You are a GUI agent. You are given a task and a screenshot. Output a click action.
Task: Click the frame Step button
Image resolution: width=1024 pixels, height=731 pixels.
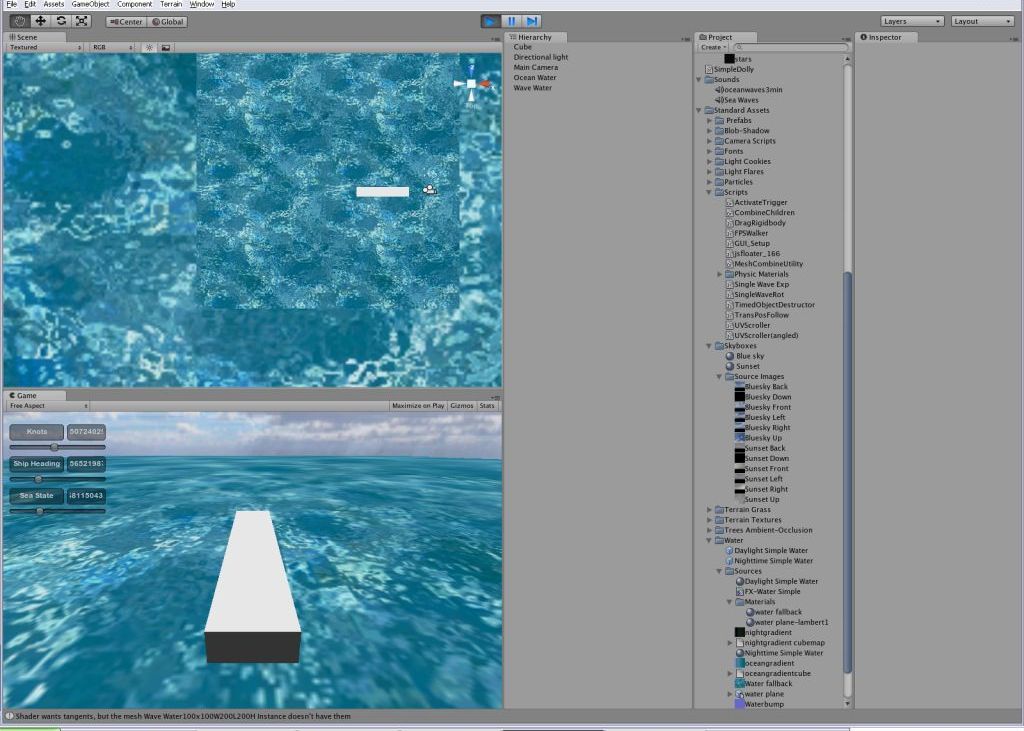531,20
